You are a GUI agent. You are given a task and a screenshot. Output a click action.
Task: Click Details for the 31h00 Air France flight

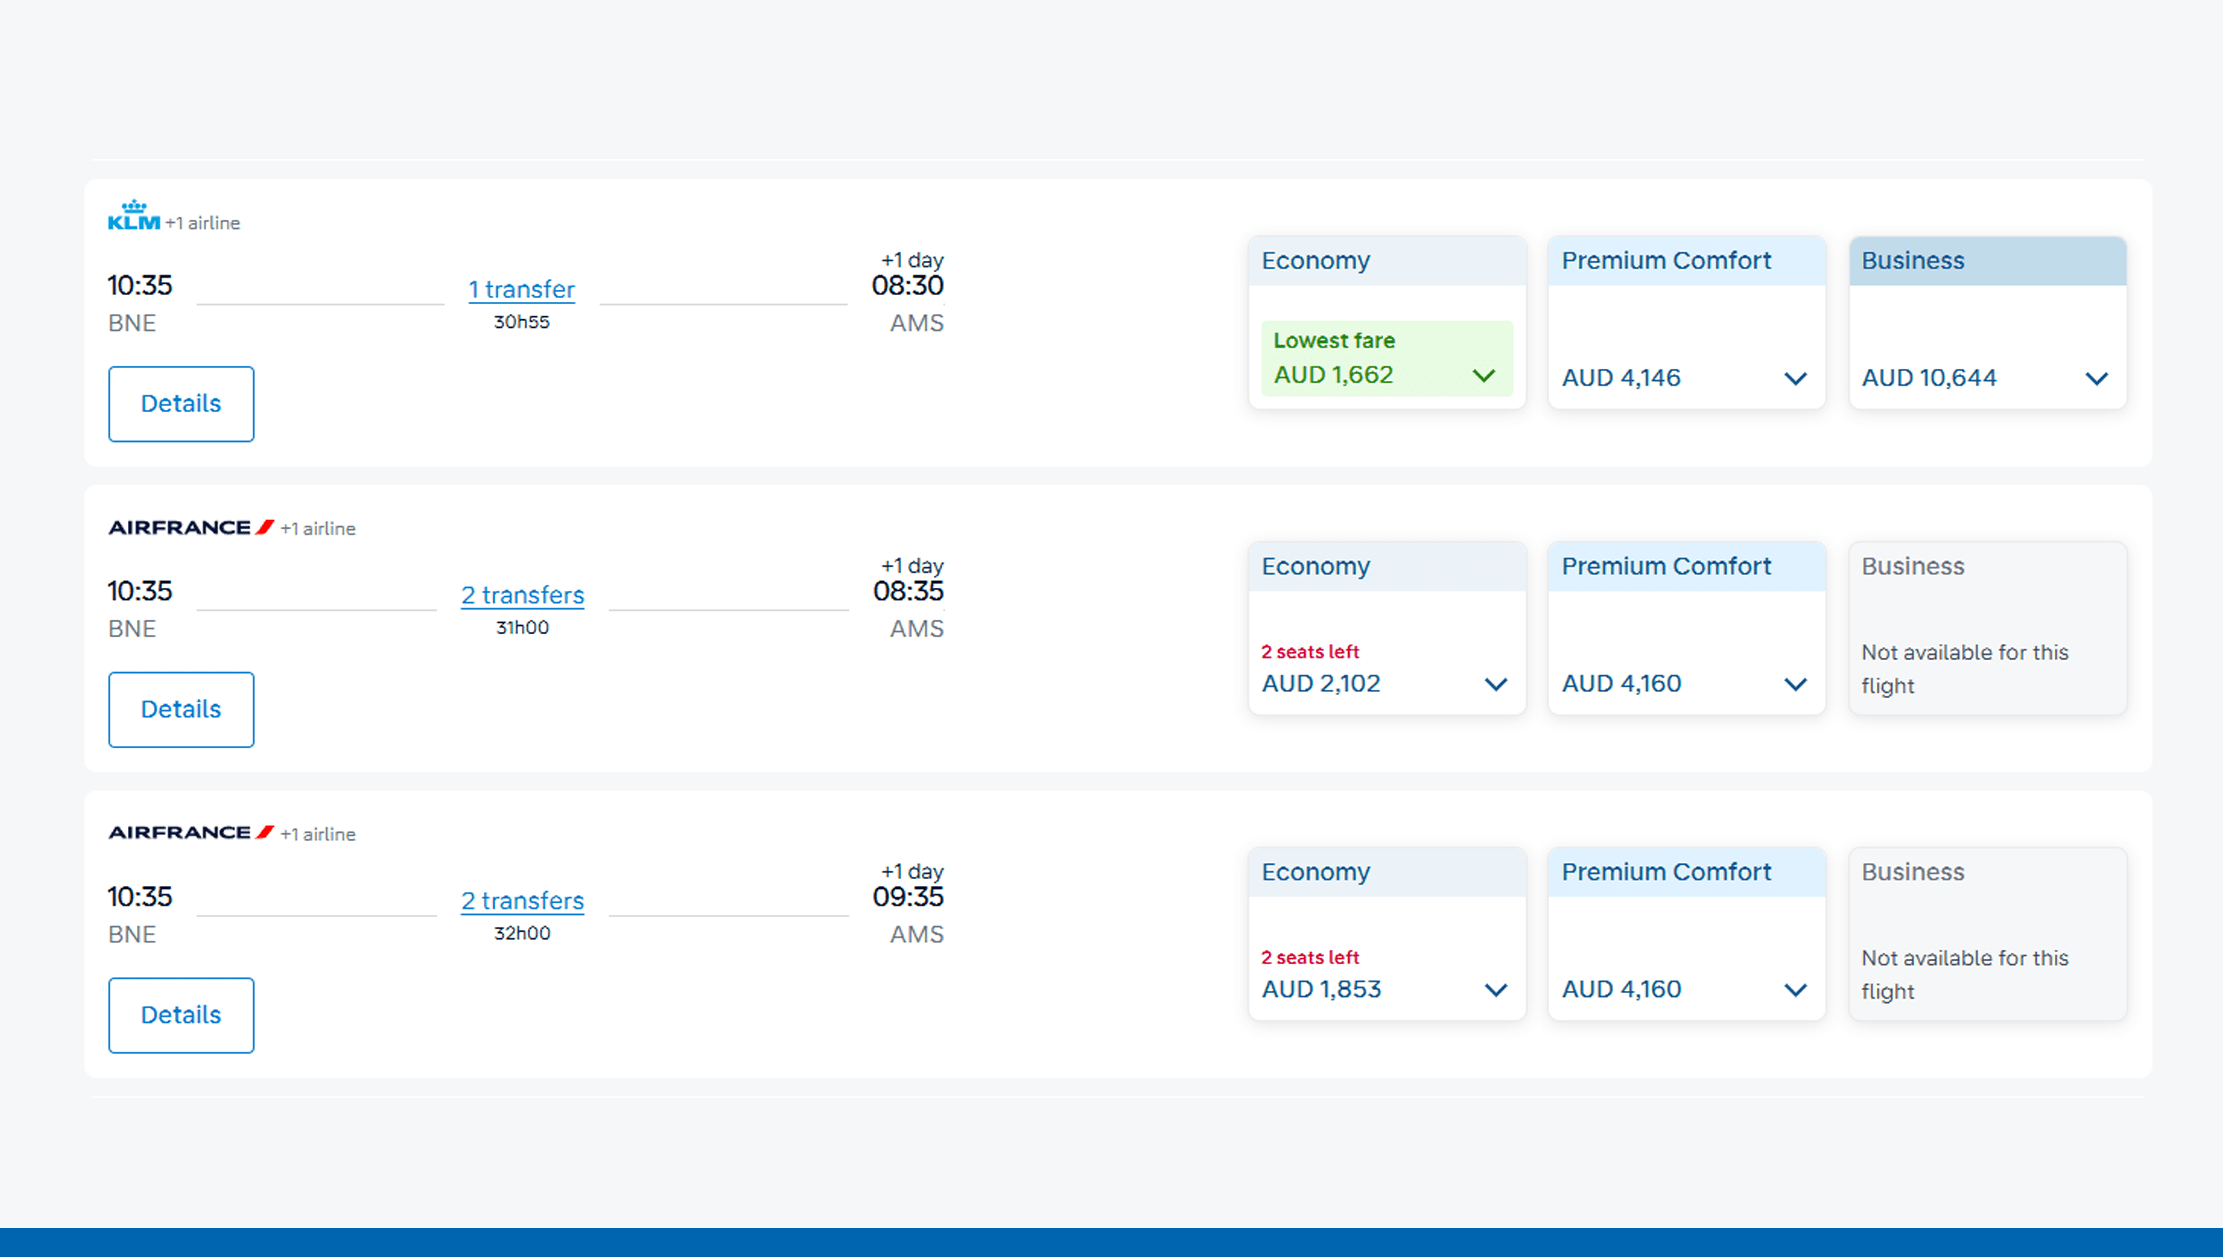(181, 710)
